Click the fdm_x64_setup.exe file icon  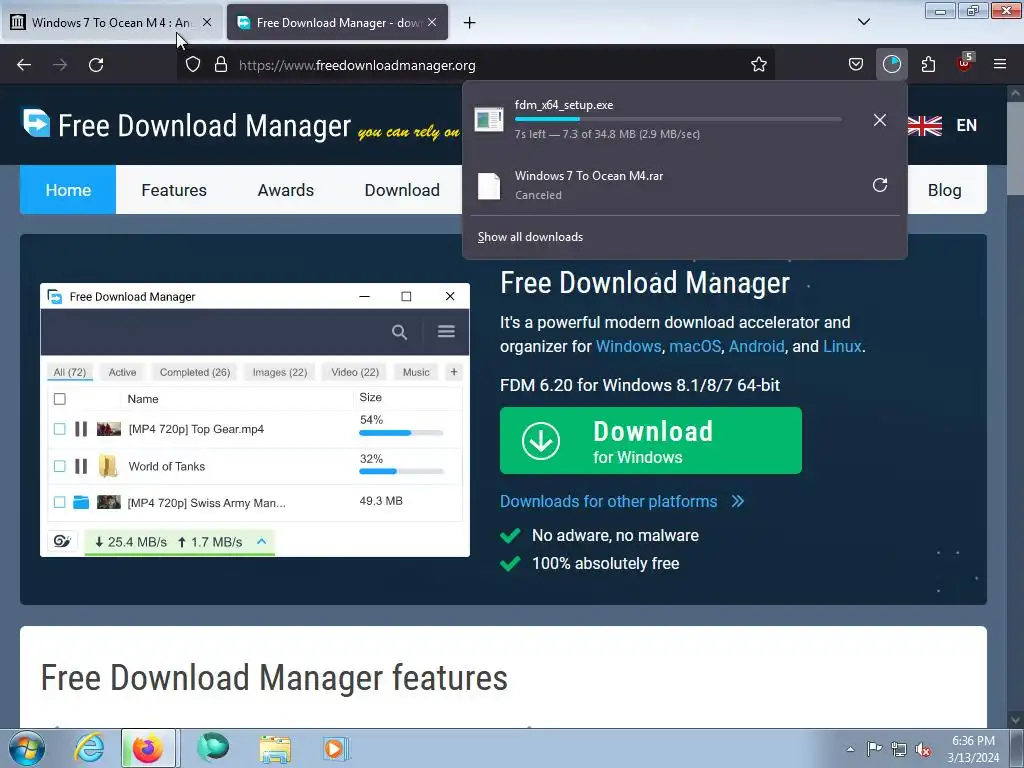488,120
